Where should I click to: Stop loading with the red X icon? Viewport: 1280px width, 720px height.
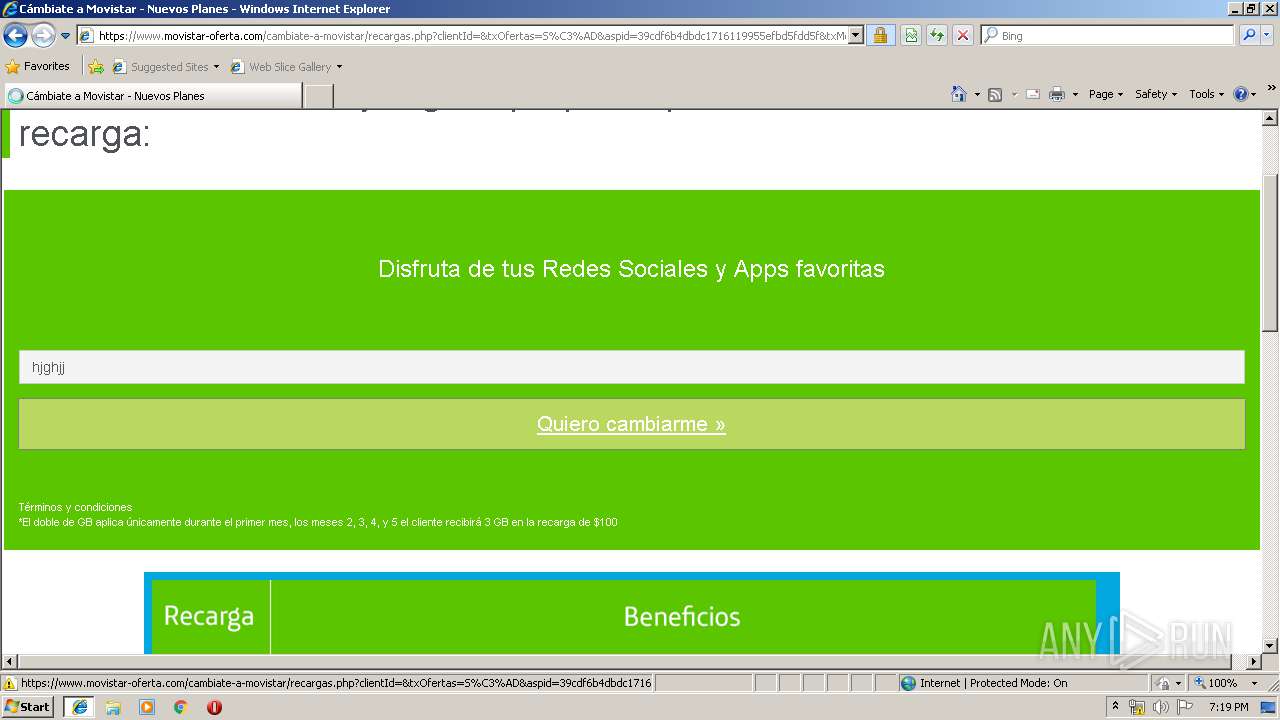click(963, 36)
